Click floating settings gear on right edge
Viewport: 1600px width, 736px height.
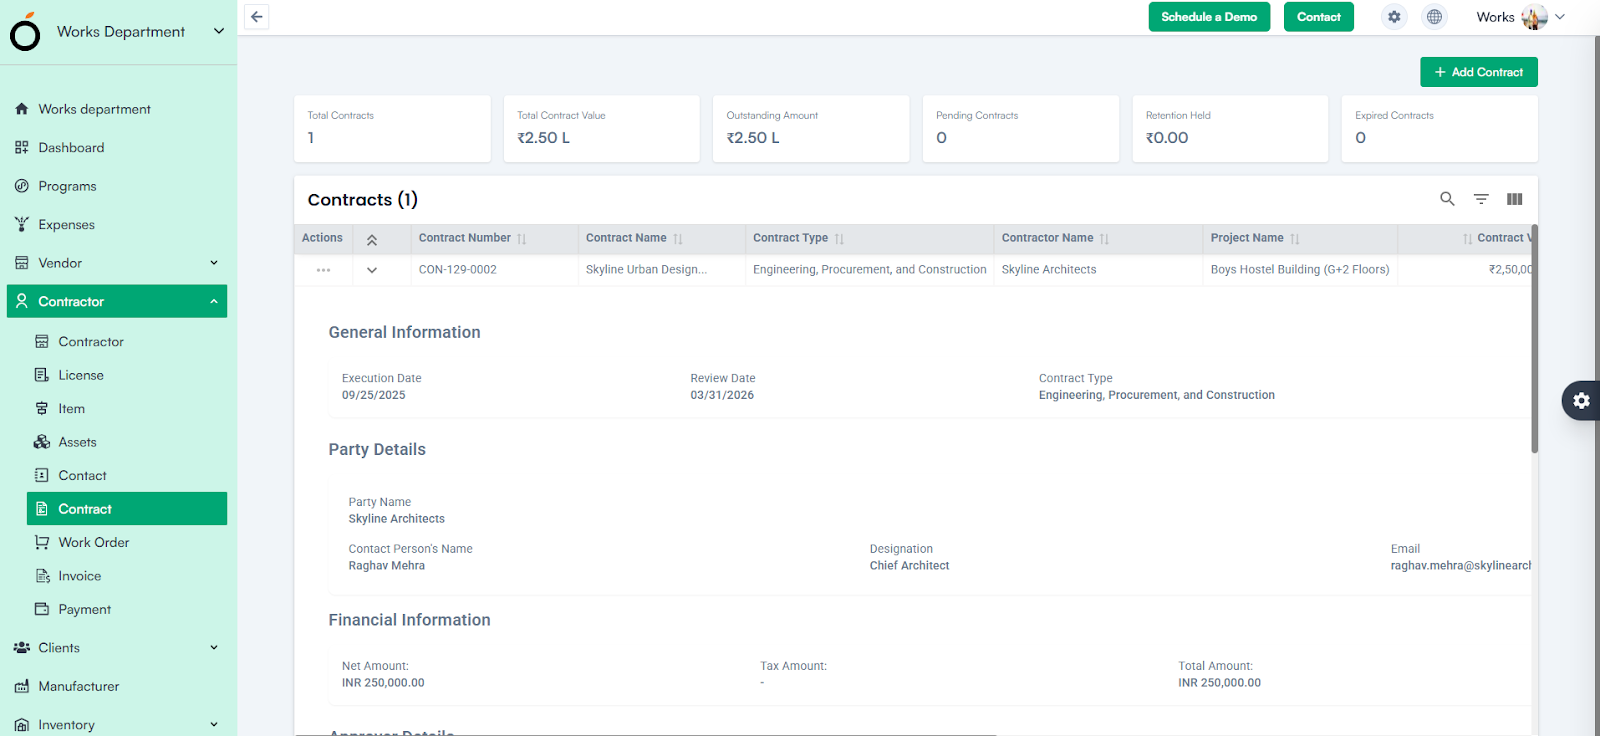click(x=1581, y=401)
